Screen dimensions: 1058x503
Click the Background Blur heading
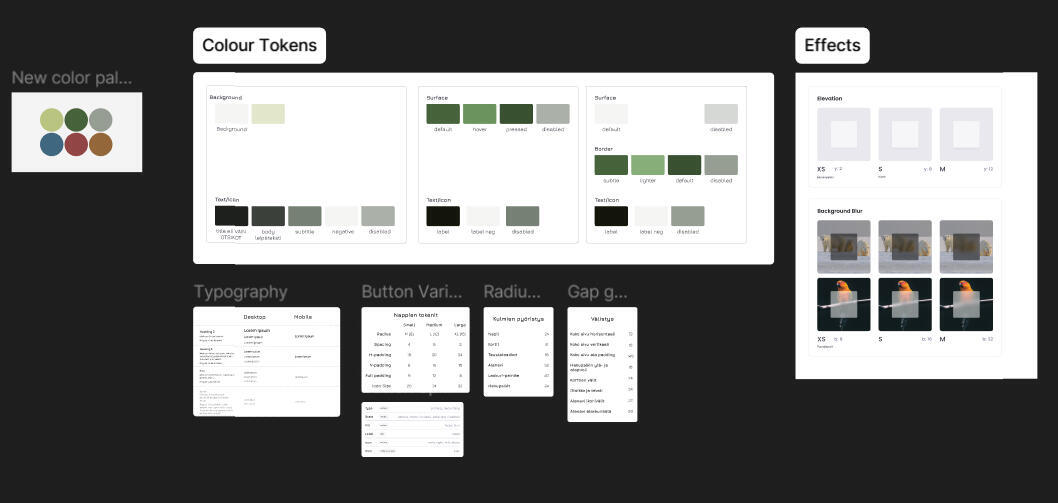click(x=839, y=211)
